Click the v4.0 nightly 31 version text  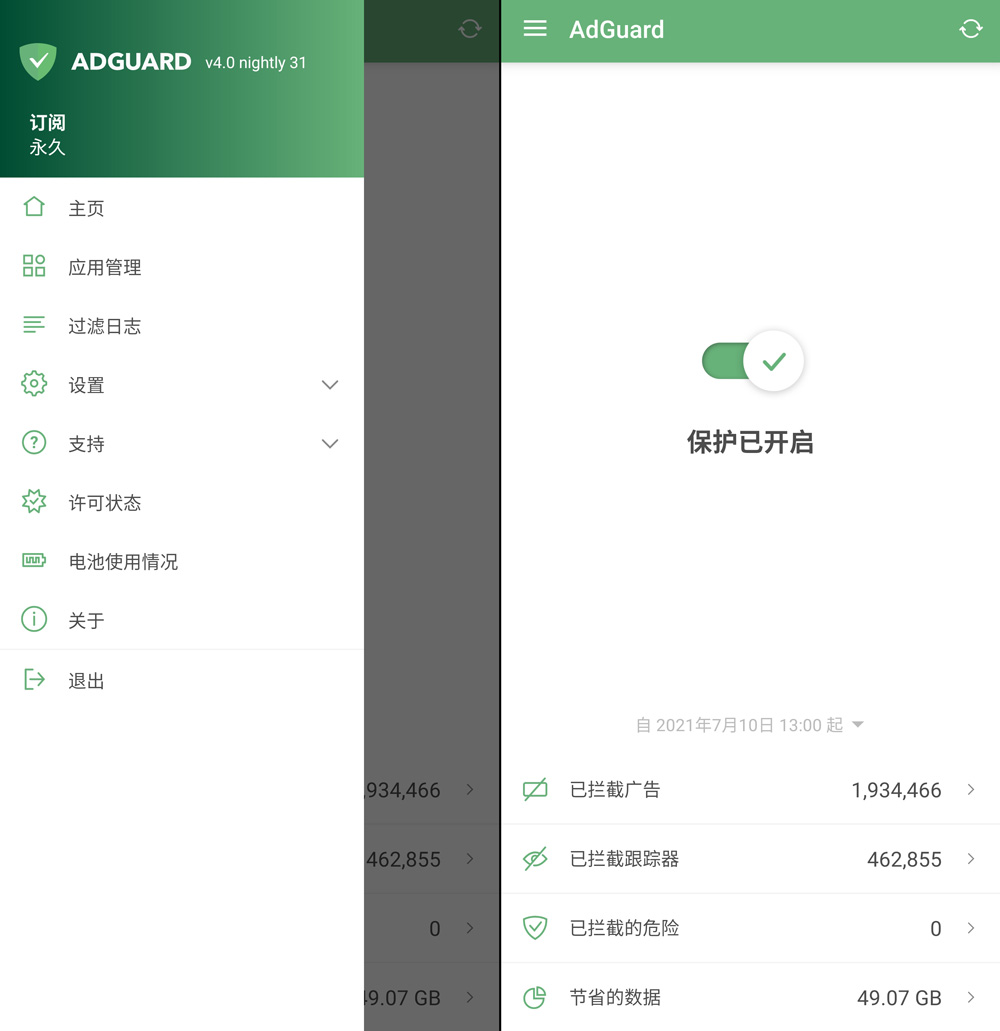pyautogui.click(x=256, y=62)
